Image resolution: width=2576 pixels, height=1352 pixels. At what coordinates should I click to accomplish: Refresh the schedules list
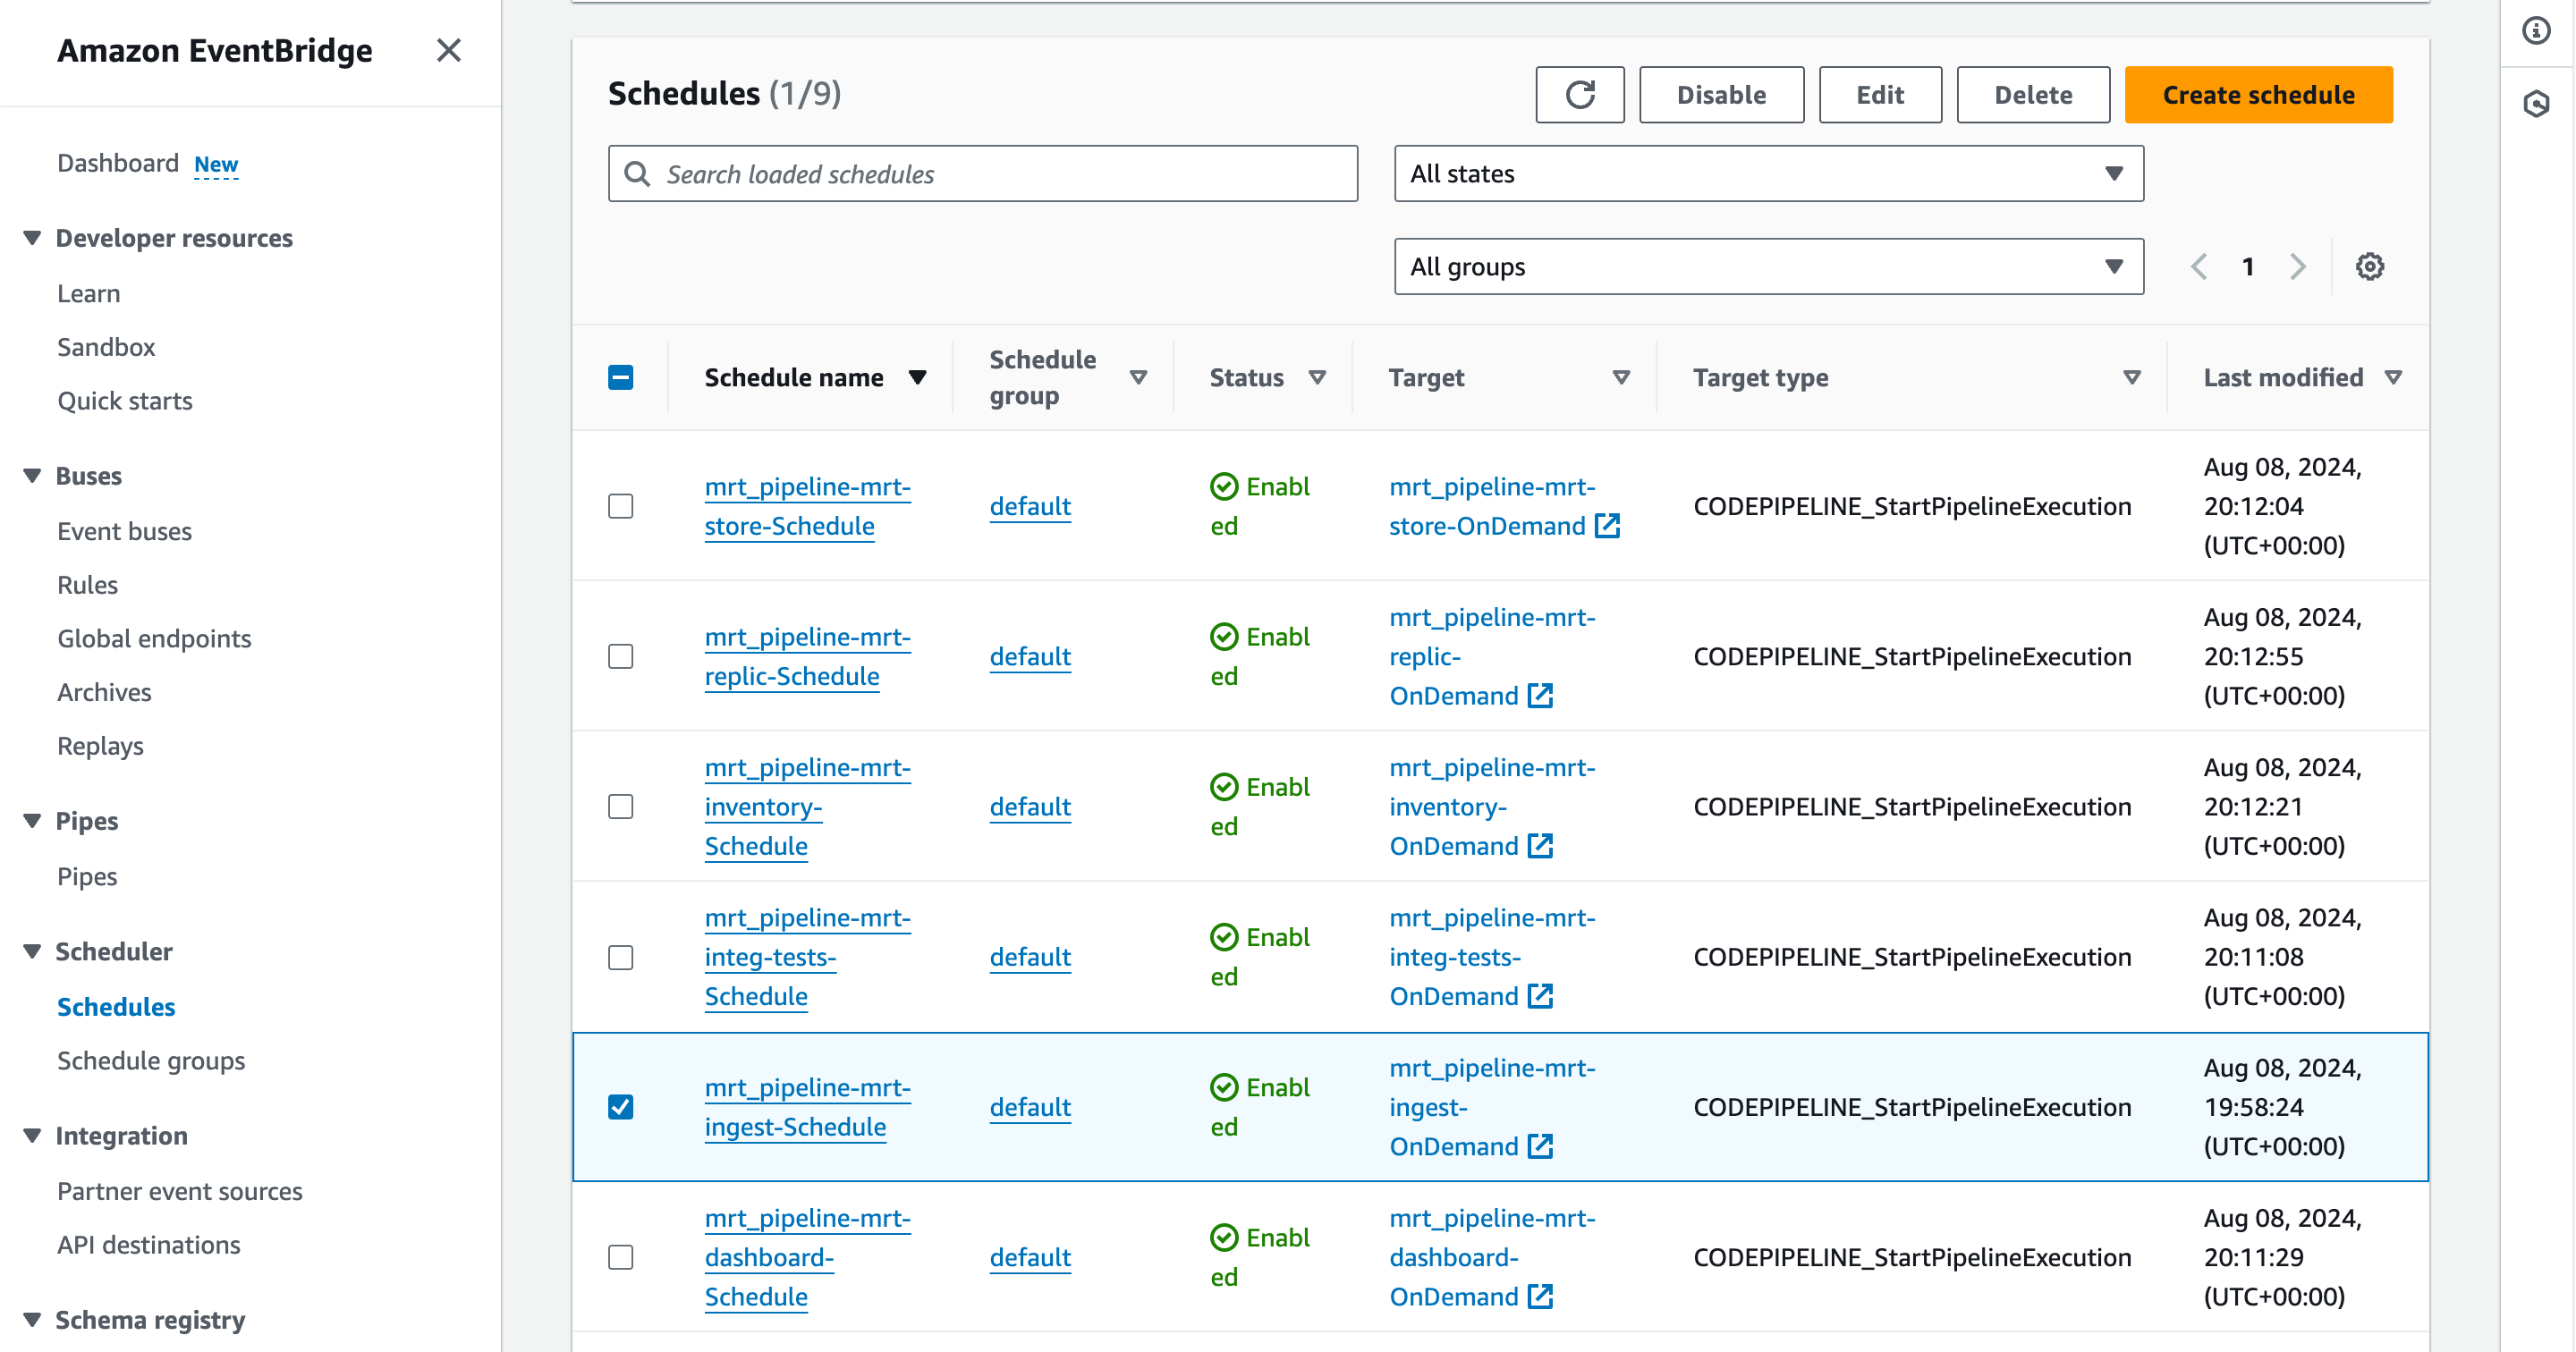tap(1579, 95)
